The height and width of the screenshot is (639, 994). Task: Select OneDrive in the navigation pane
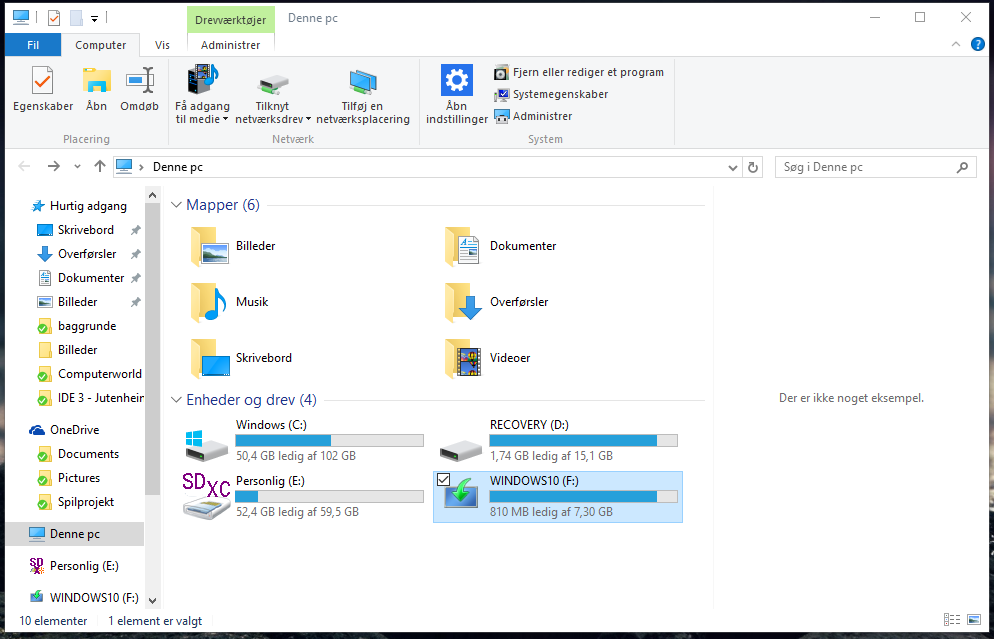pyautogui.click(x=75, y=430)
